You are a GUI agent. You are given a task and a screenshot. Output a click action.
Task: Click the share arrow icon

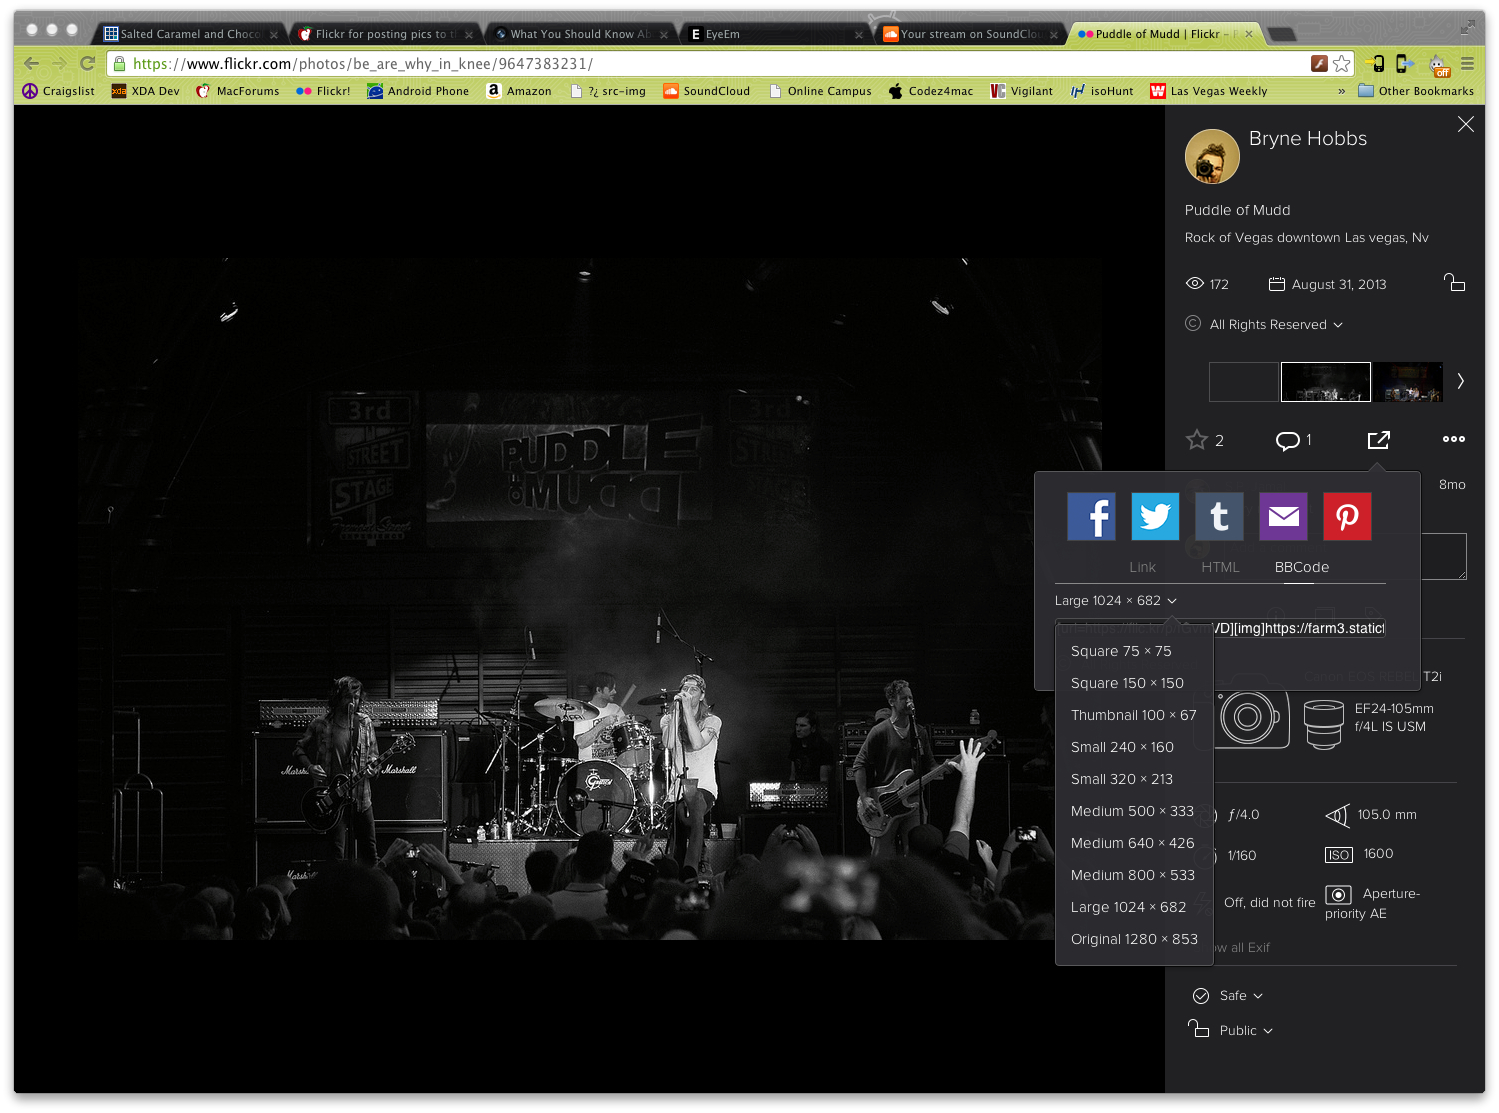click(x=1379, y=440)
